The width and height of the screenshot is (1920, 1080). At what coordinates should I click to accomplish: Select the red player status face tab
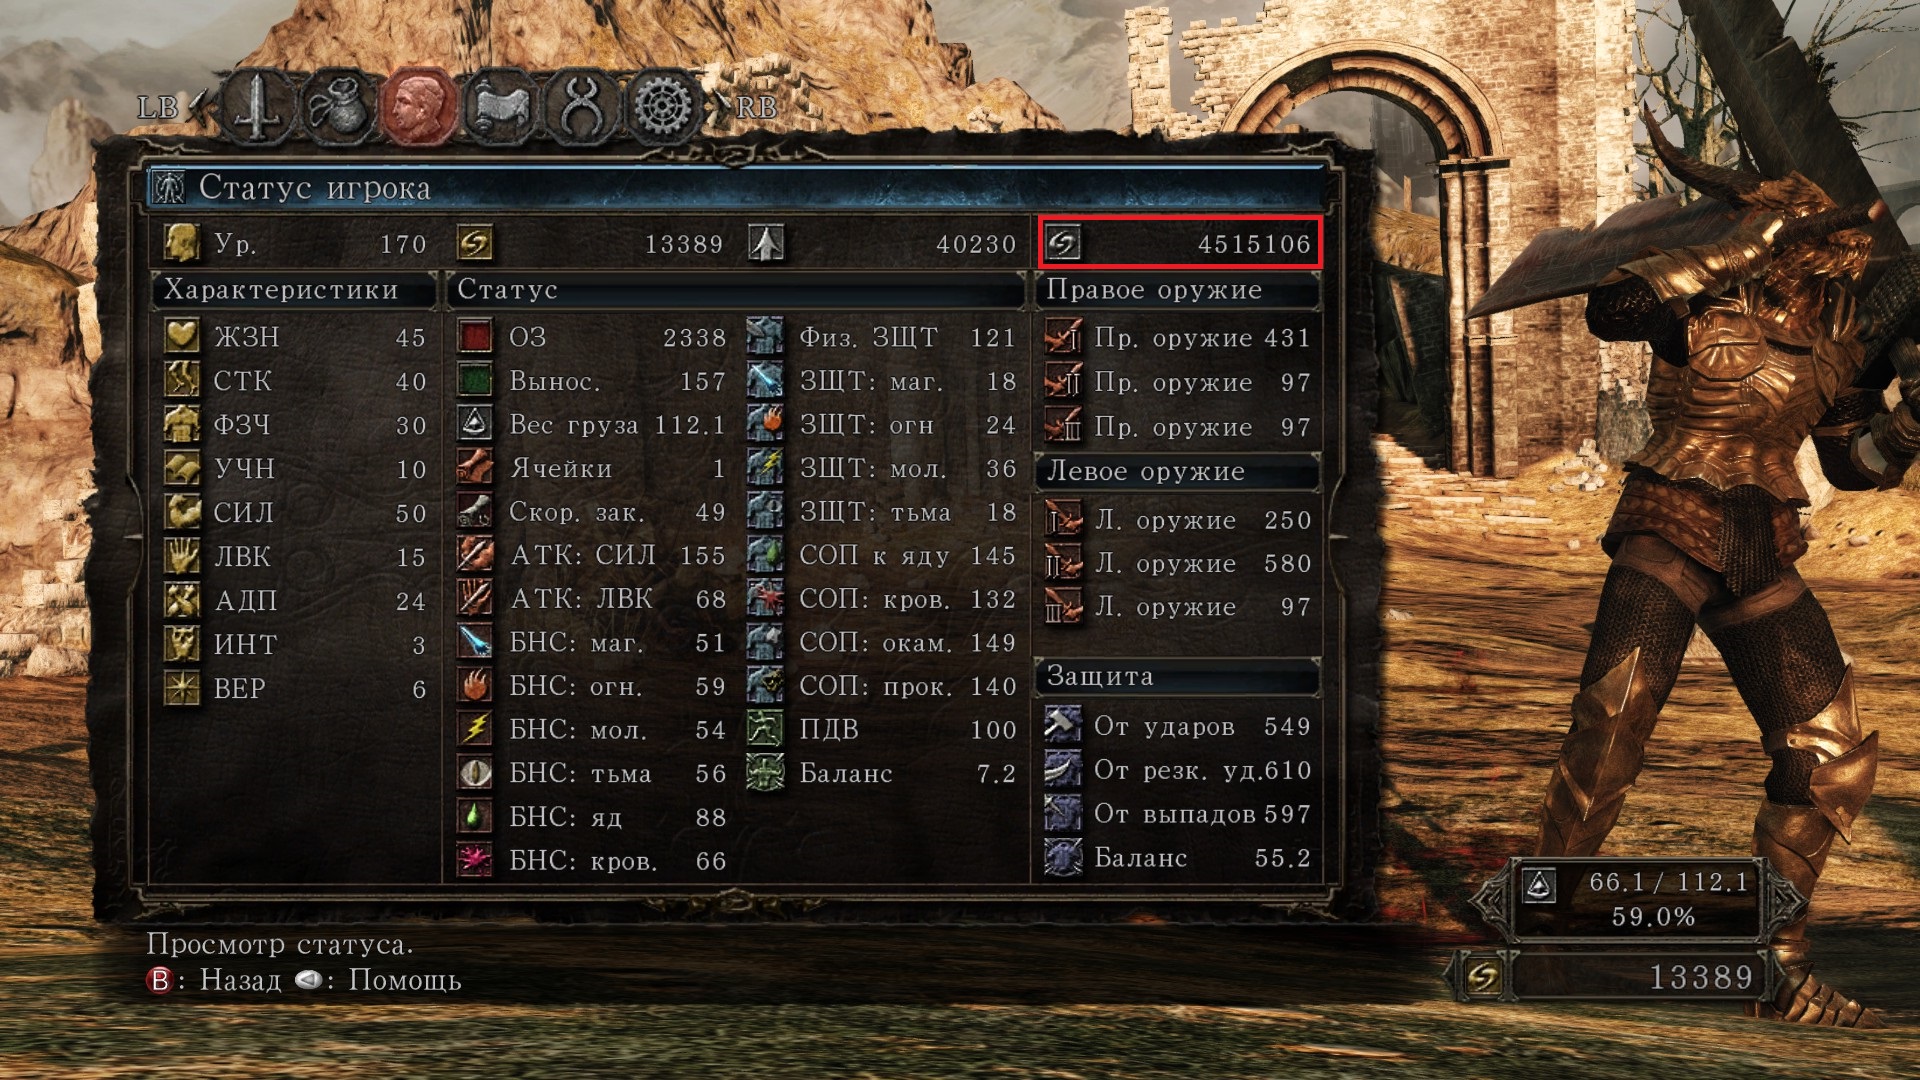pyautogui.click(x=419, y=105)
